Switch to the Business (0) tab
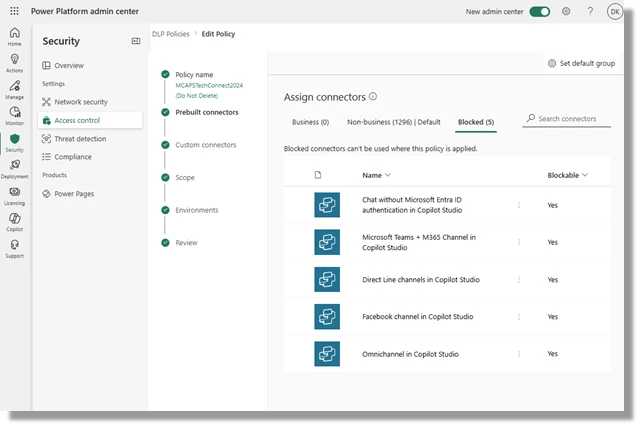 [310, 122]
